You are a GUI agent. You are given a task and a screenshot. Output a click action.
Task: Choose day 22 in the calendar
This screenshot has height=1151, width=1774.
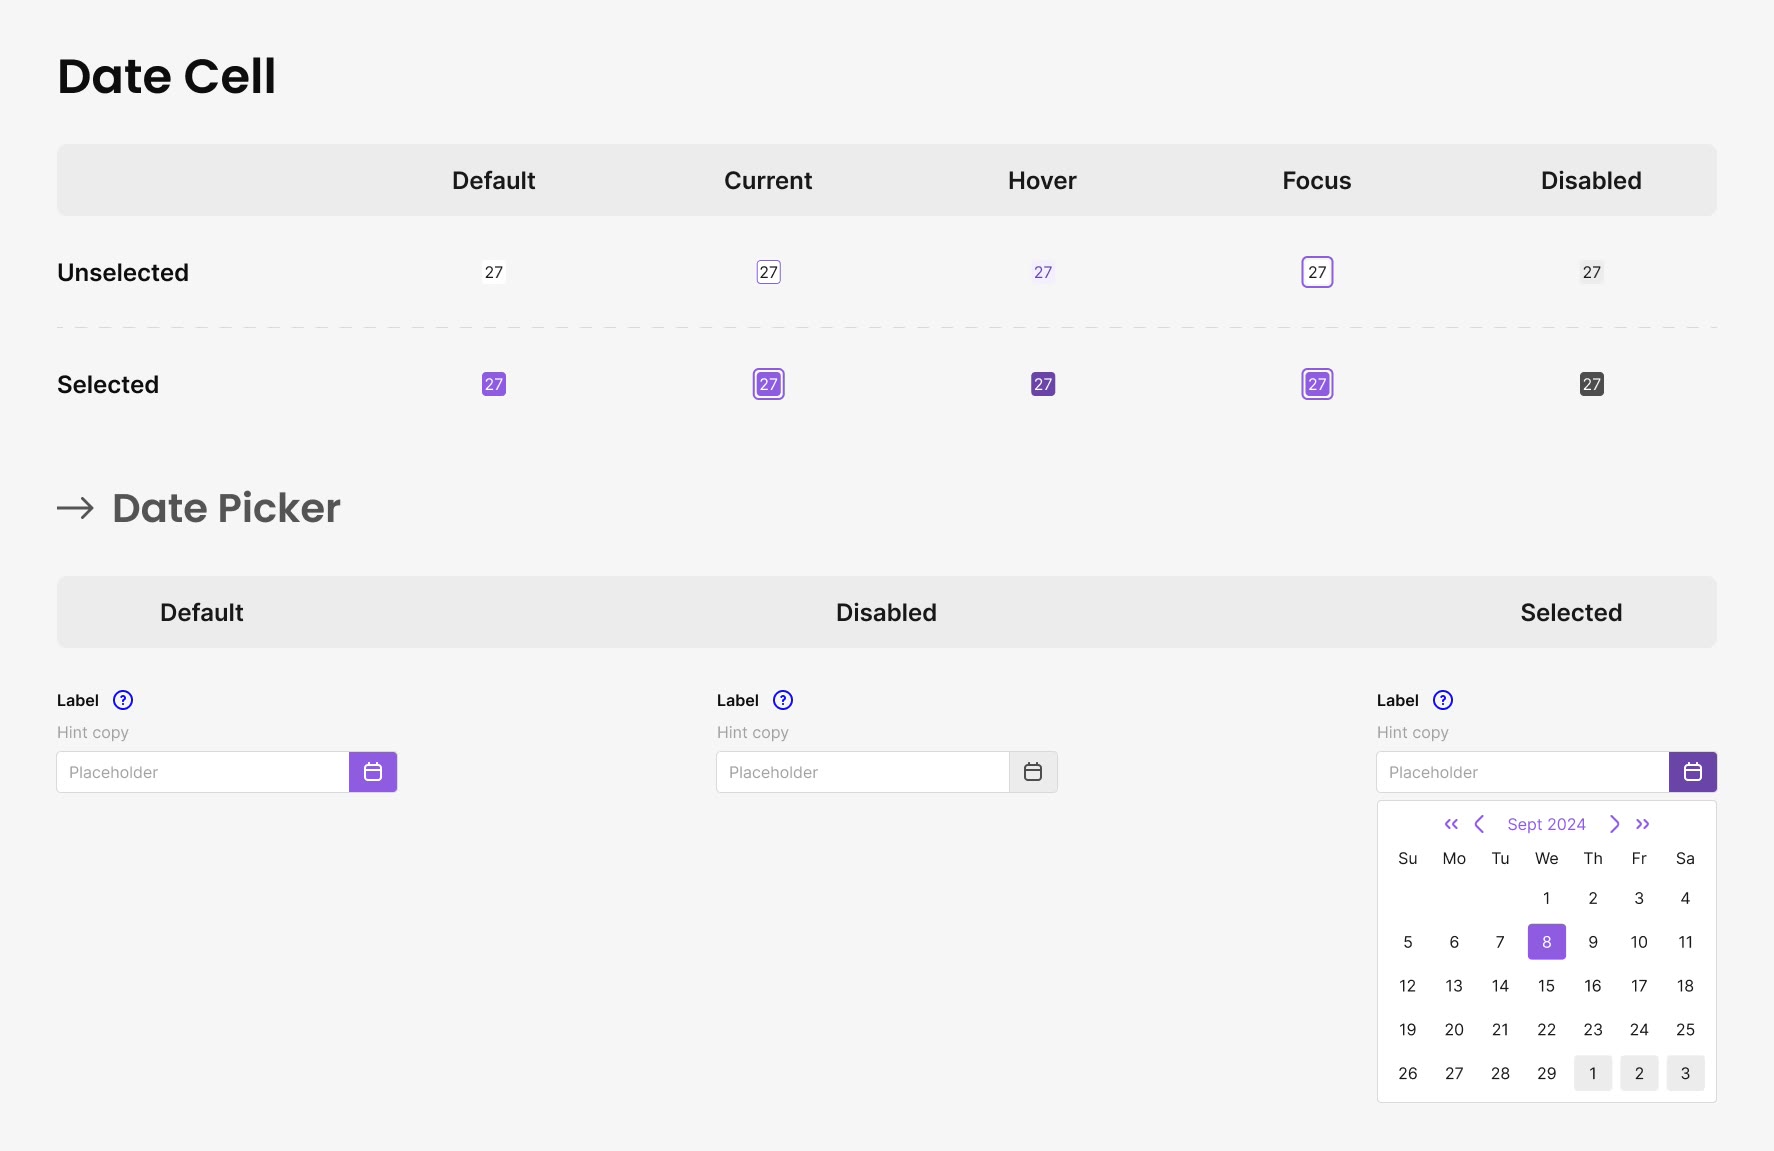coord(1546,1029)
